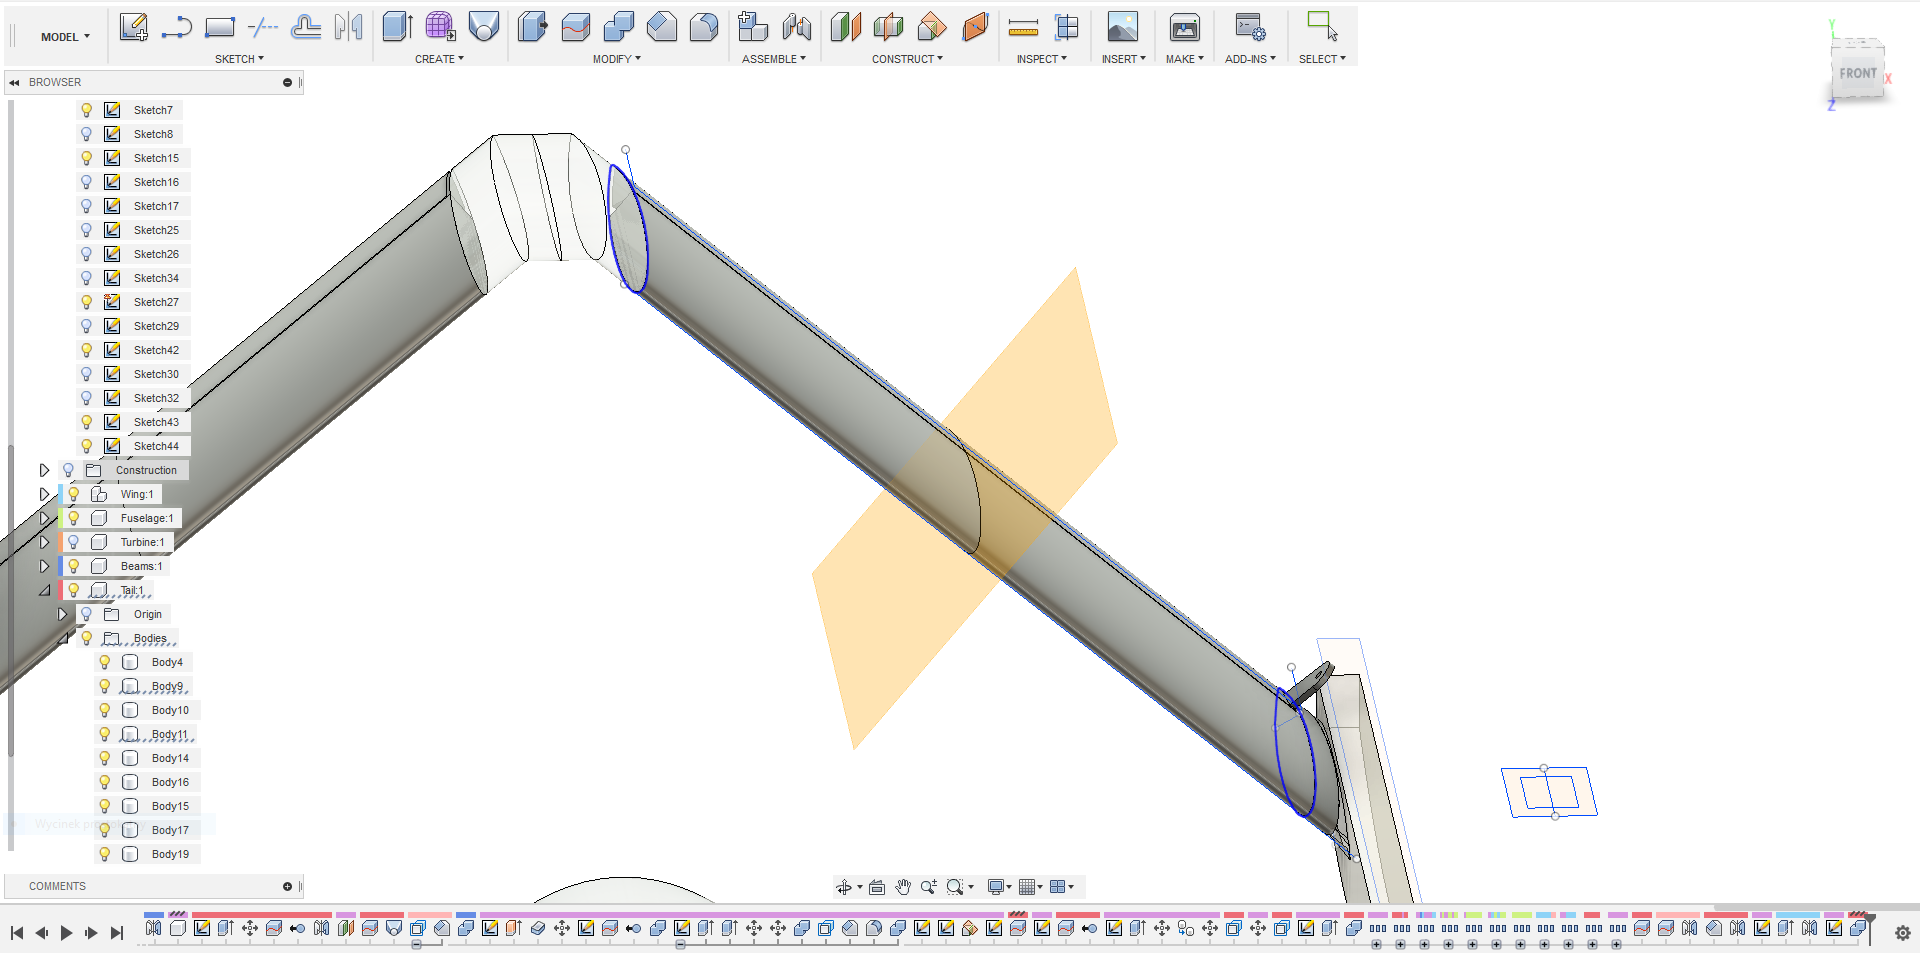Click the Create Sketch icon
The image size is (1920, 953).
(133, 27)
